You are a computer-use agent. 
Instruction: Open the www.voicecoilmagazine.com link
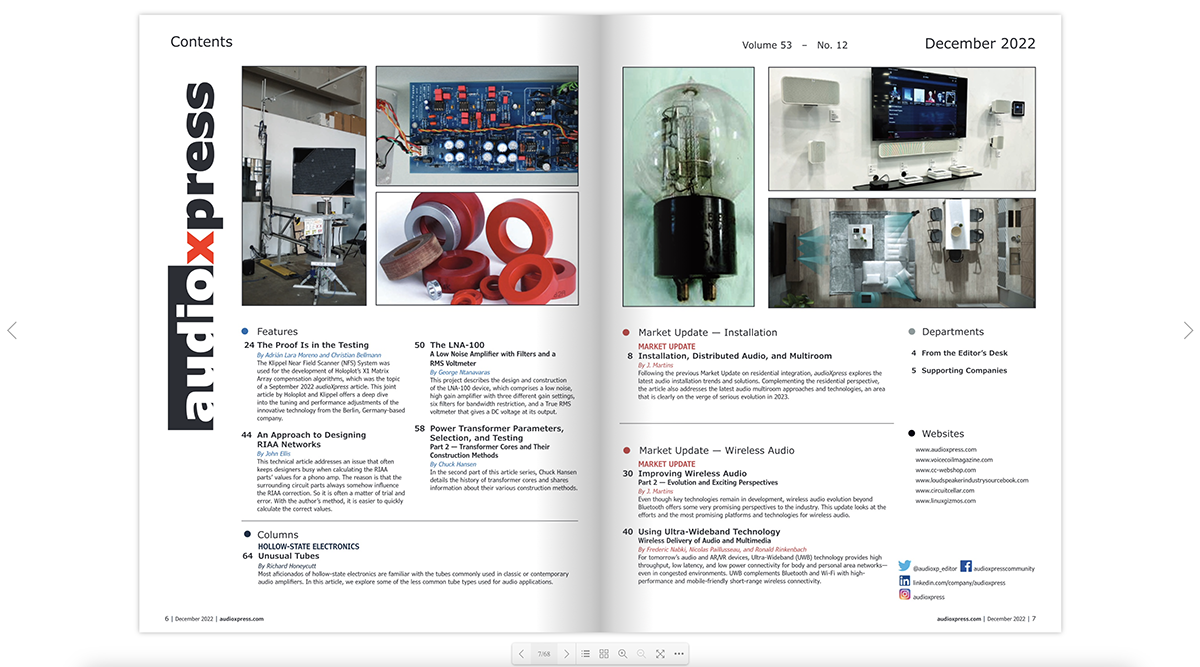[954, 460]
